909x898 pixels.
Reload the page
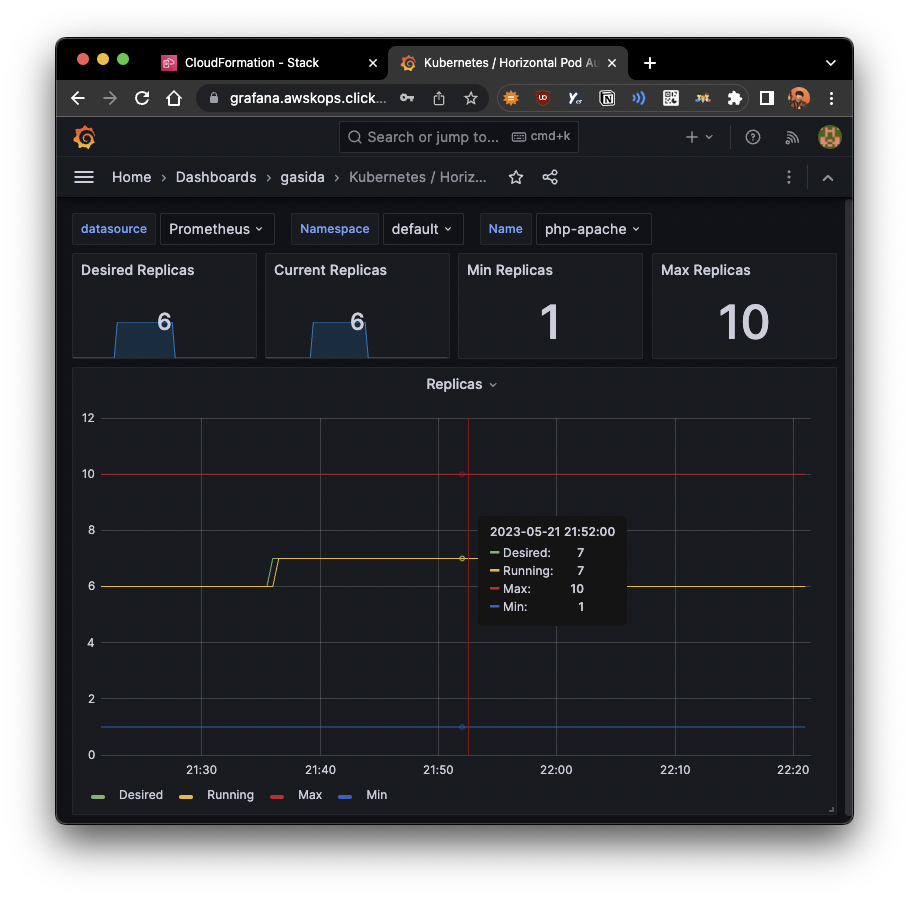142,98
